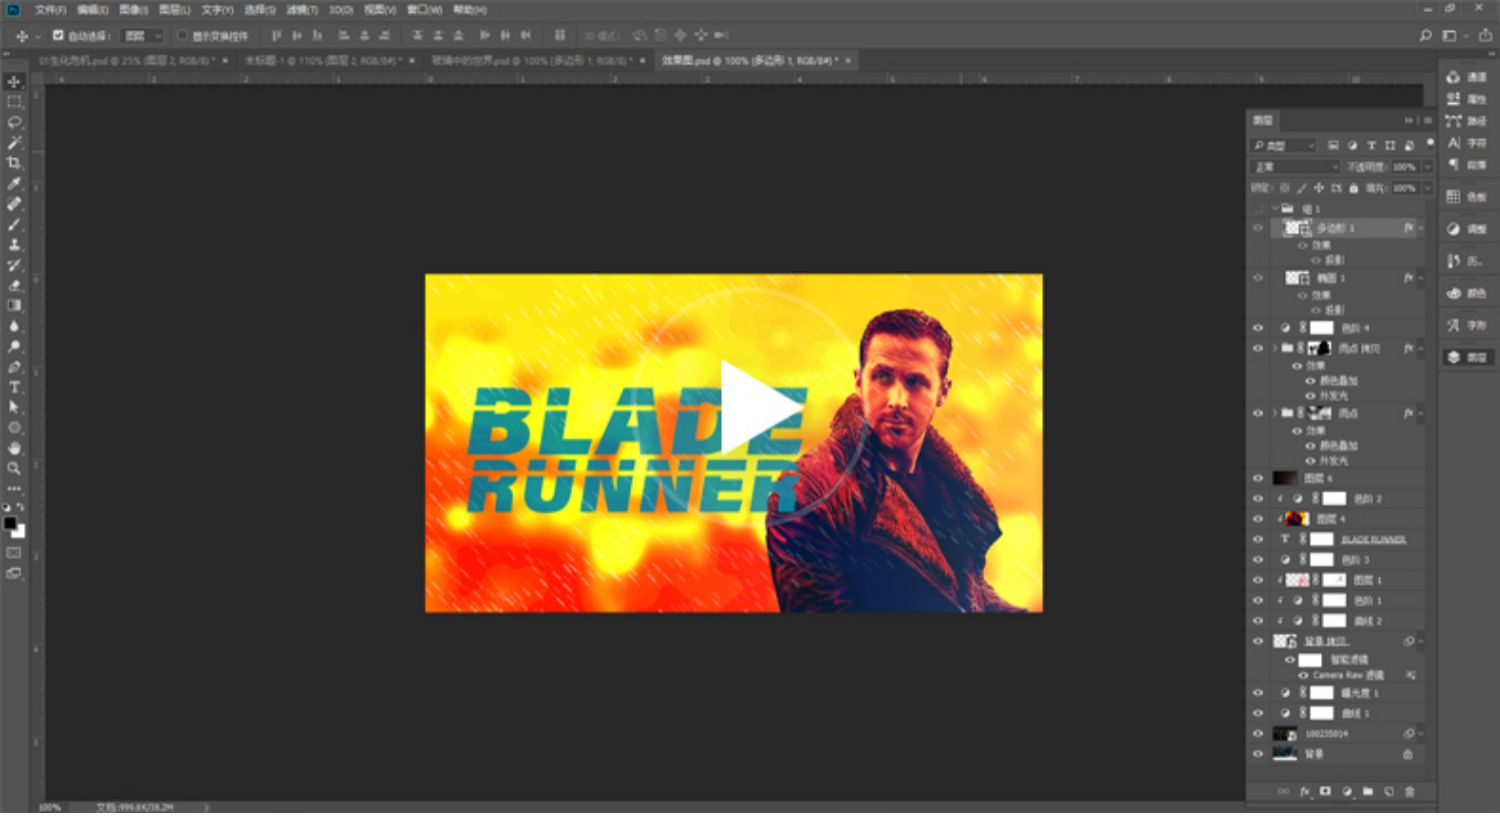This screenshot has height=825, width=1500.
Task: Expand the 雨点 拷贝 group with its arrow
Action: coord(1275,348)
